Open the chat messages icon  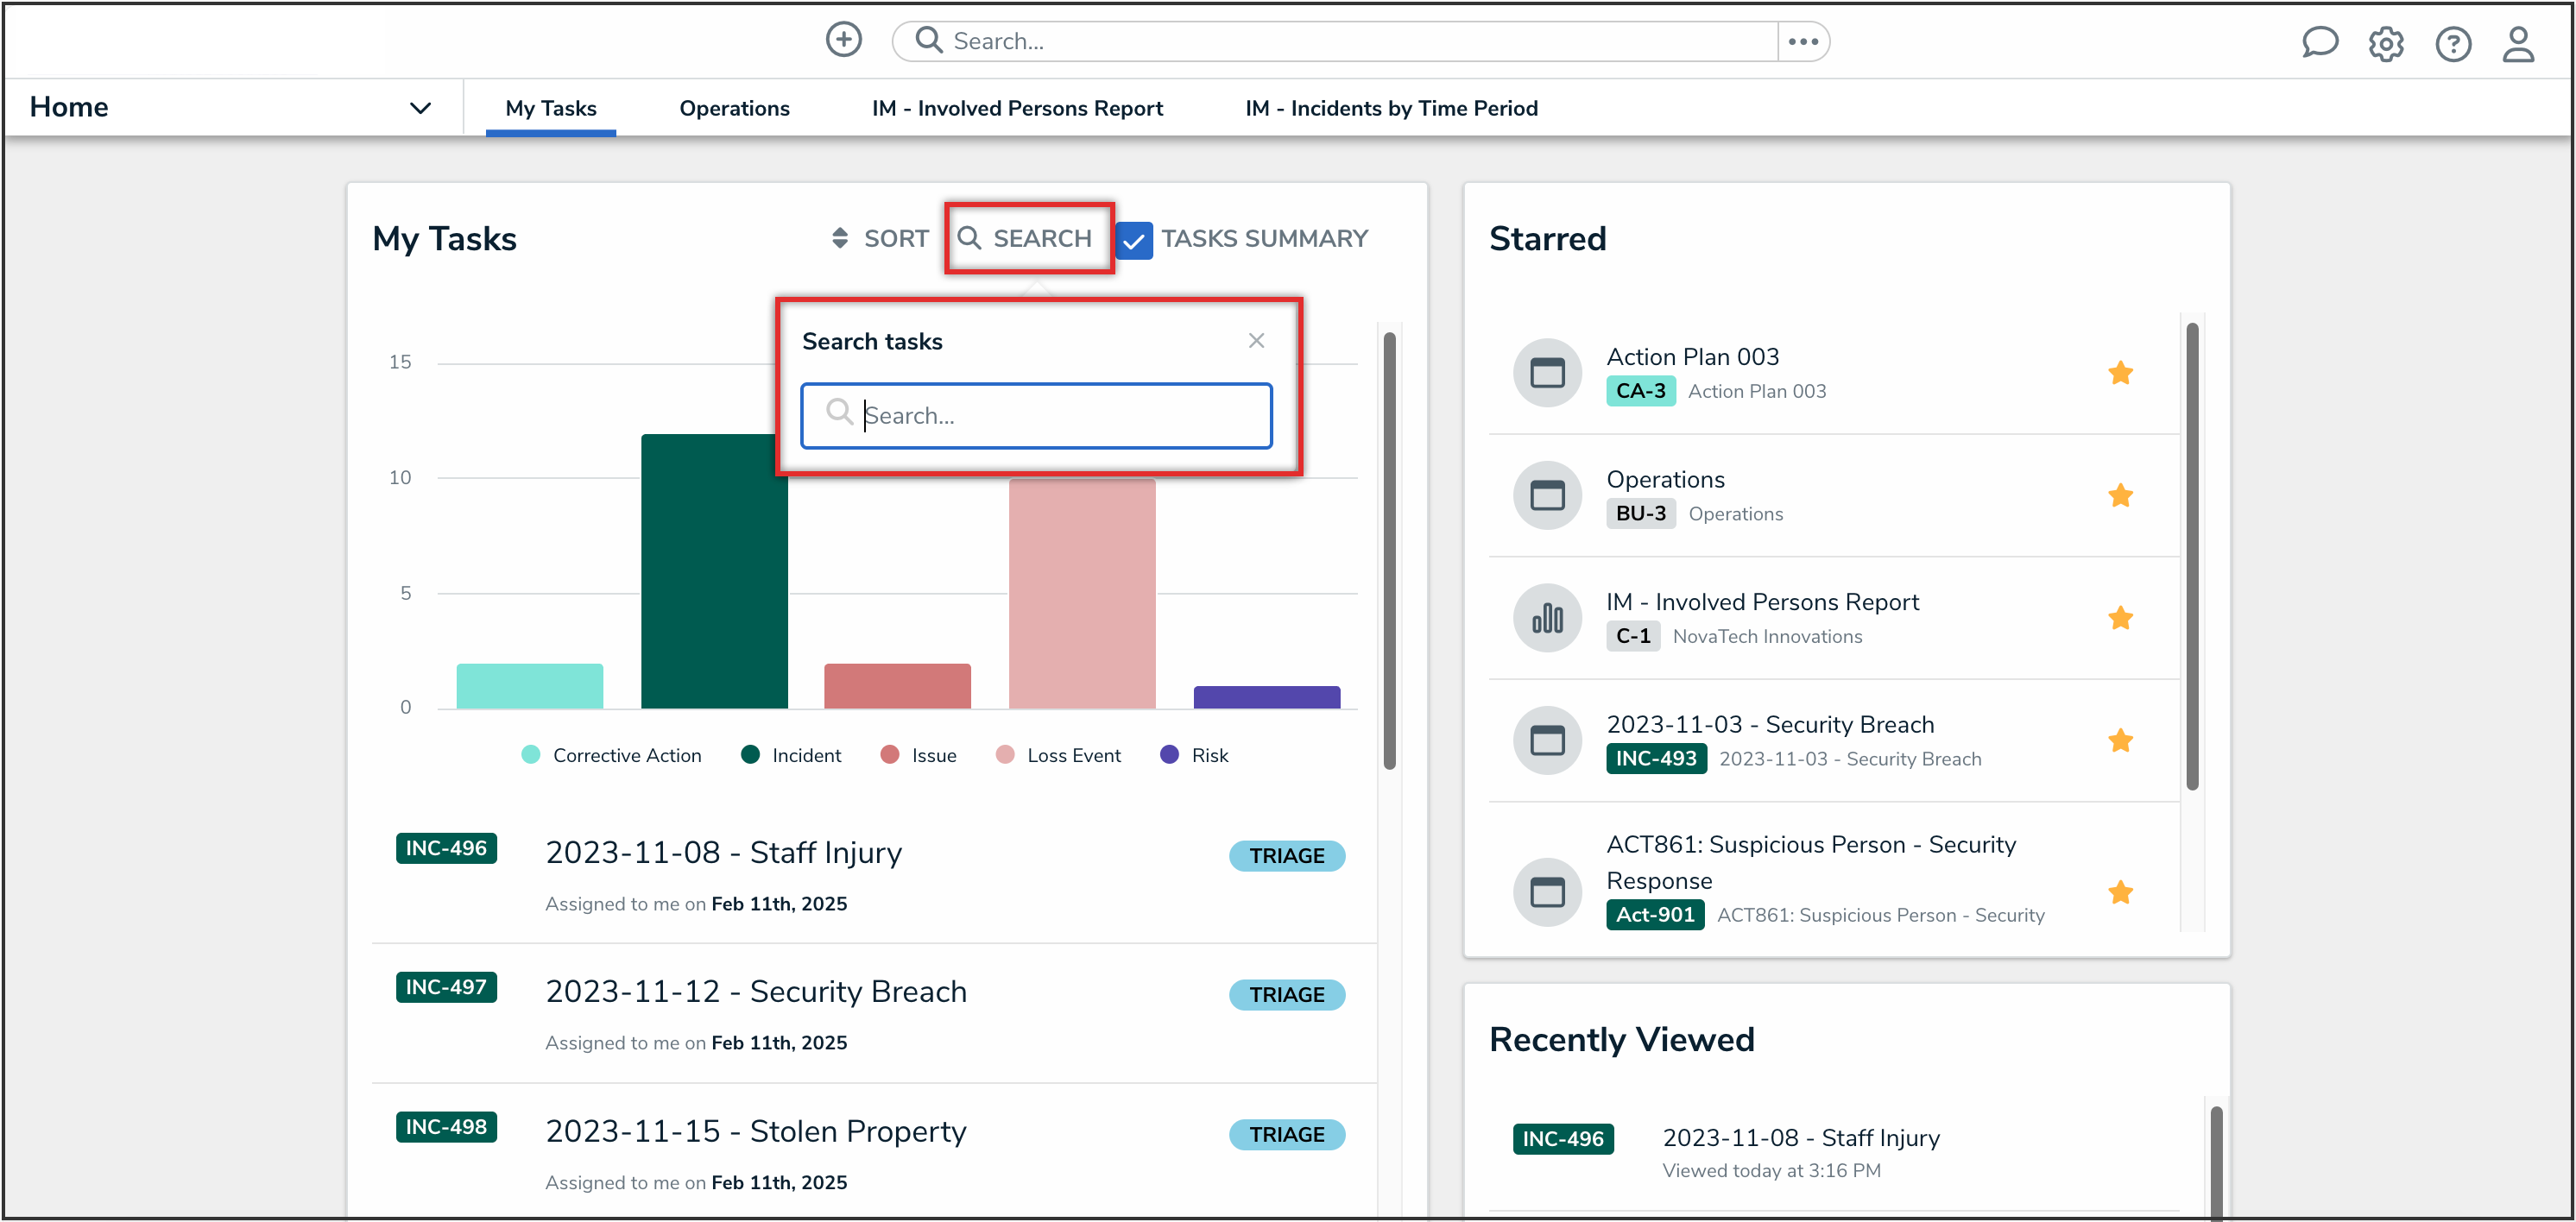coord(2319,43)
